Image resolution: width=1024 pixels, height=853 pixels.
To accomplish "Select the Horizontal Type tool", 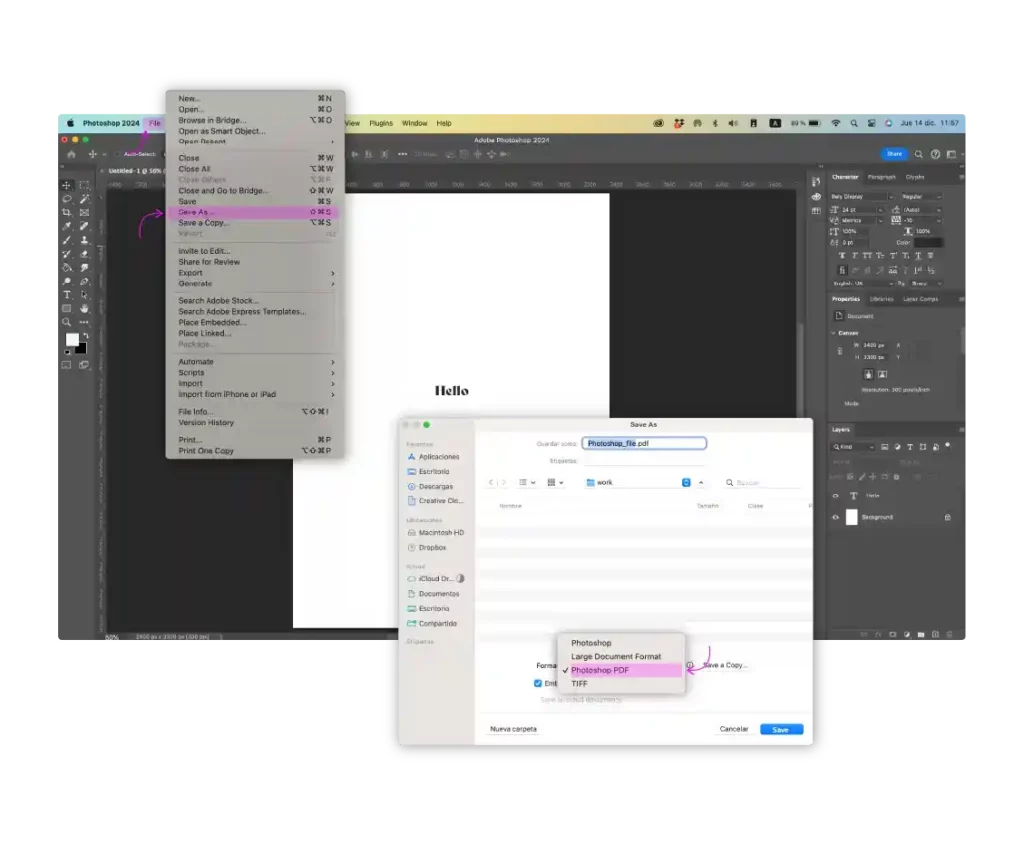I will [67, 295].
